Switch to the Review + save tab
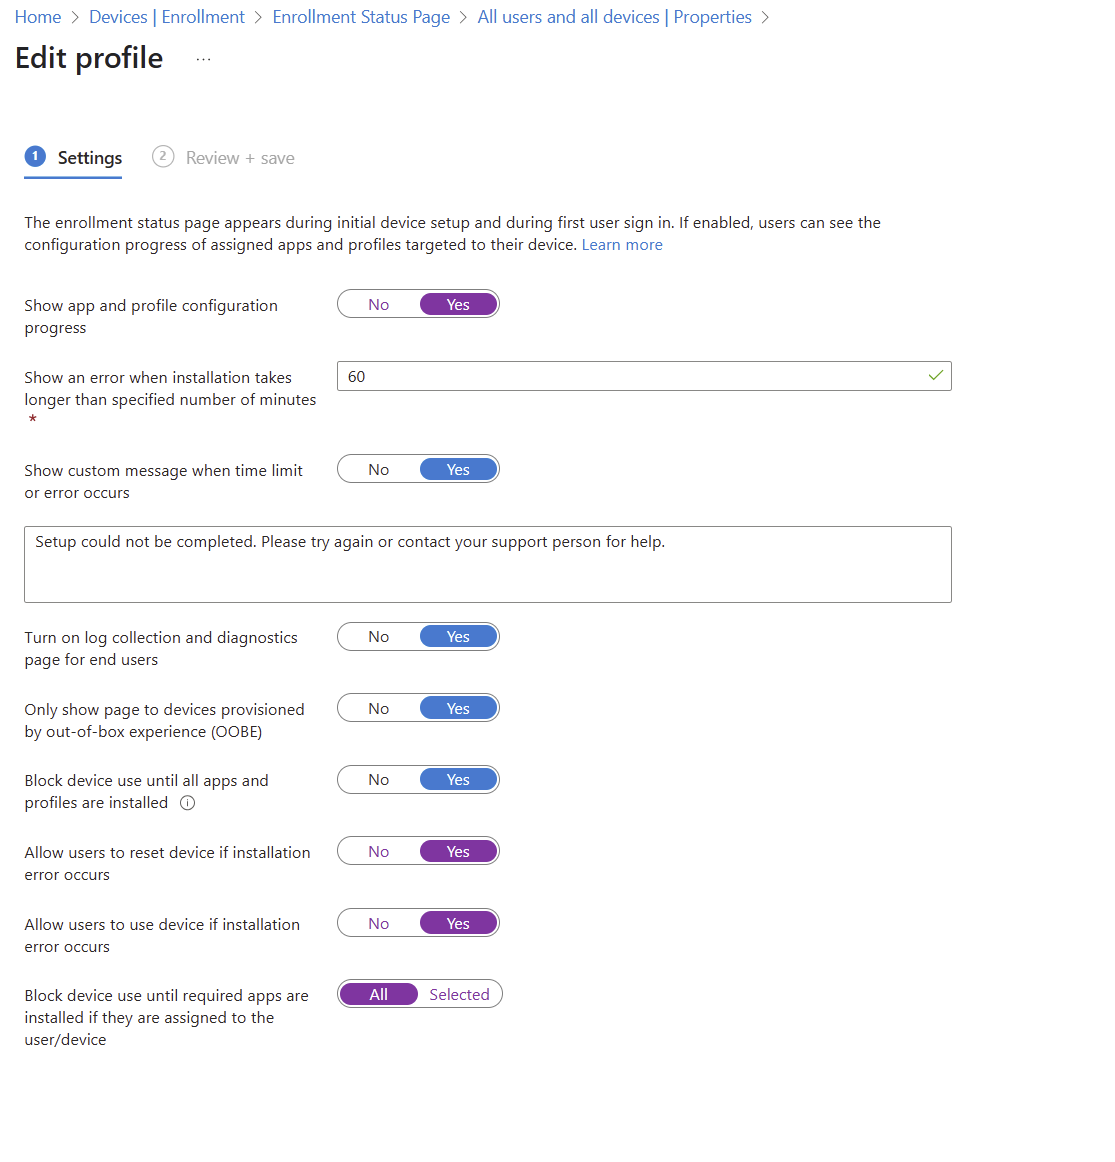 coord(240,158)
